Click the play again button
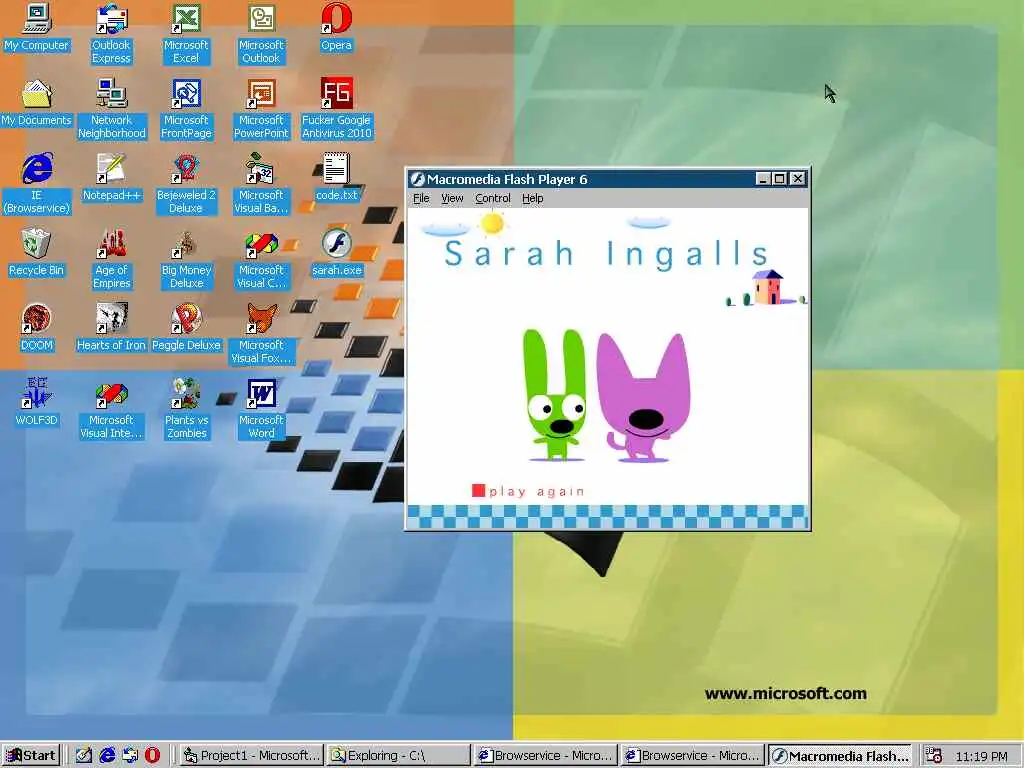The image size is (1024, 768). pyautogui.click(x=528, y=491)
